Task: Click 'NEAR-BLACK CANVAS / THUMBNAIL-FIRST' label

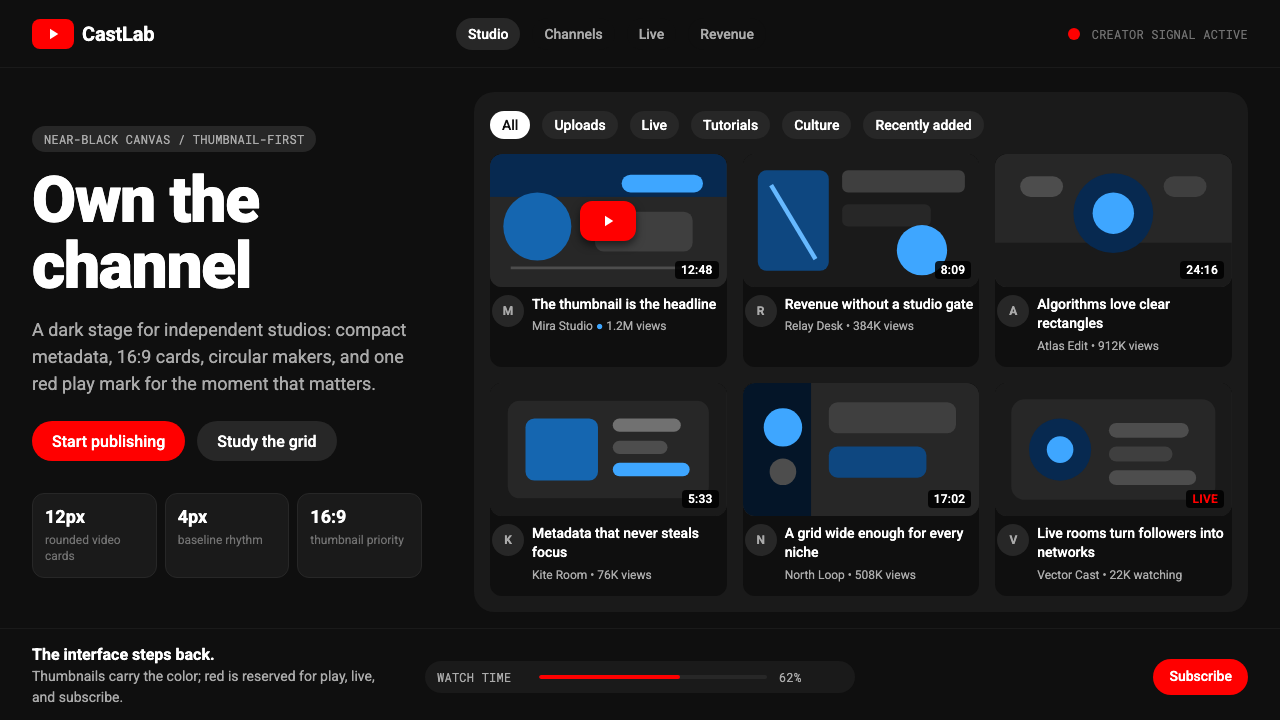Action: (174, 139)
